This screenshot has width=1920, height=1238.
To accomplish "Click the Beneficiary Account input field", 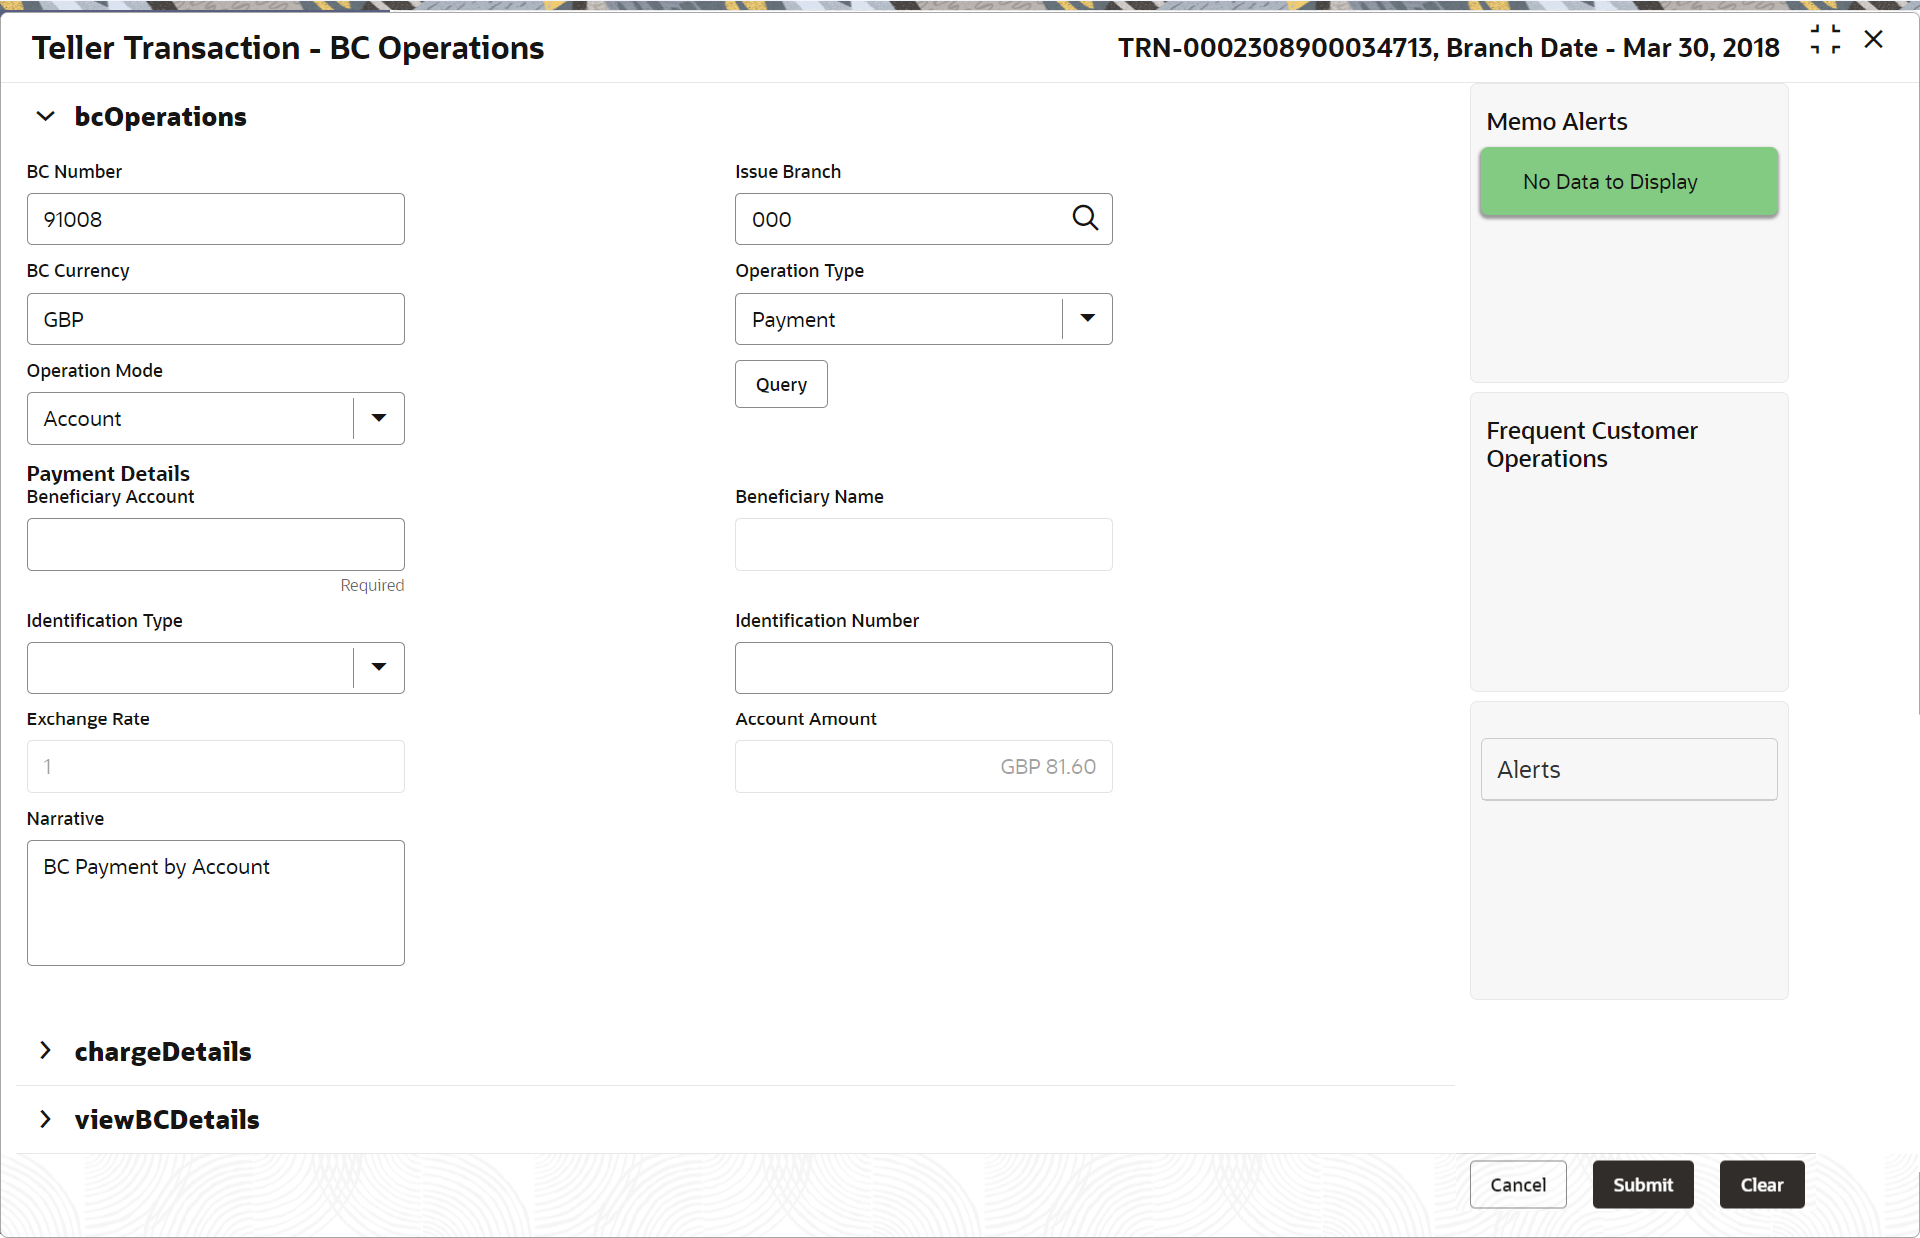I will (215, 544).
